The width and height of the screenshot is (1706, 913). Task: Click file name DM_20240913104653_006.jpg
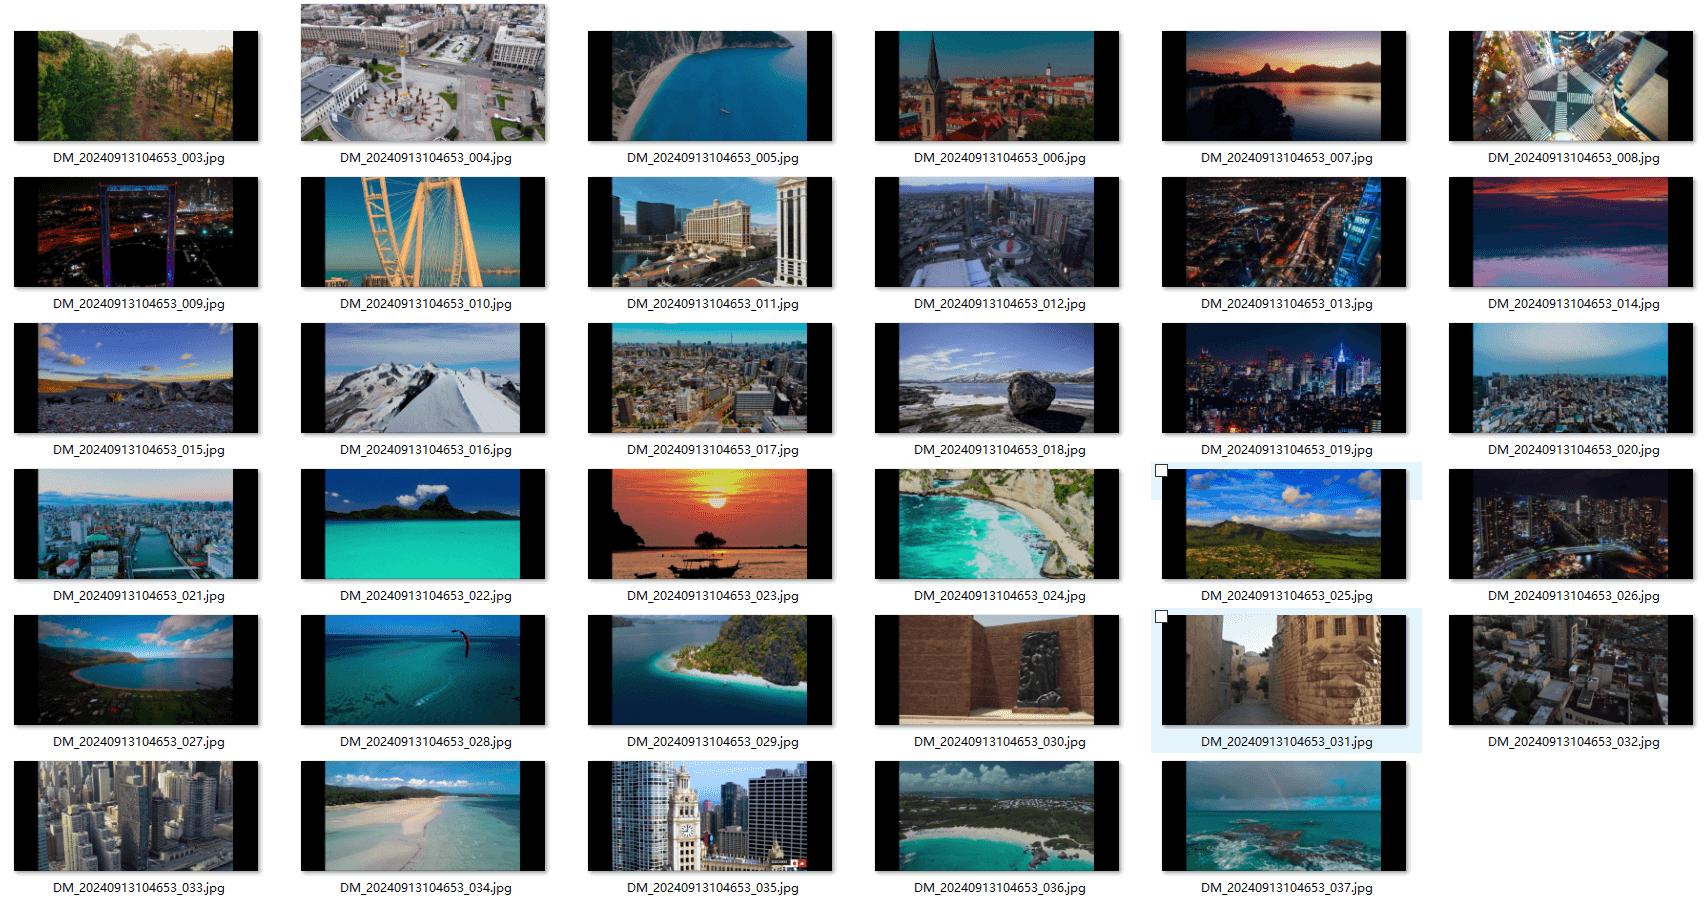coord(1000,158)
